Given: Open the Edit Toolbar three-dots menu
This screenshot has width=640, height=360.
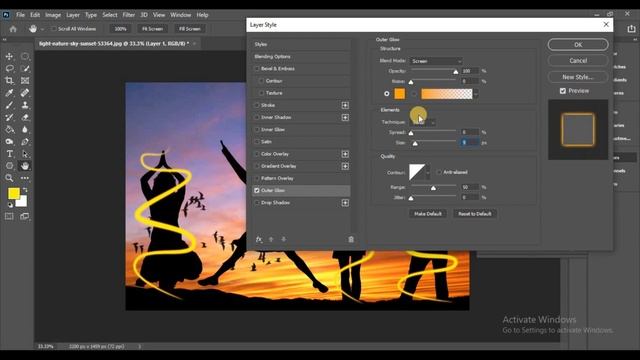Looking at the screenshot, I should click(x=25, y=178).
